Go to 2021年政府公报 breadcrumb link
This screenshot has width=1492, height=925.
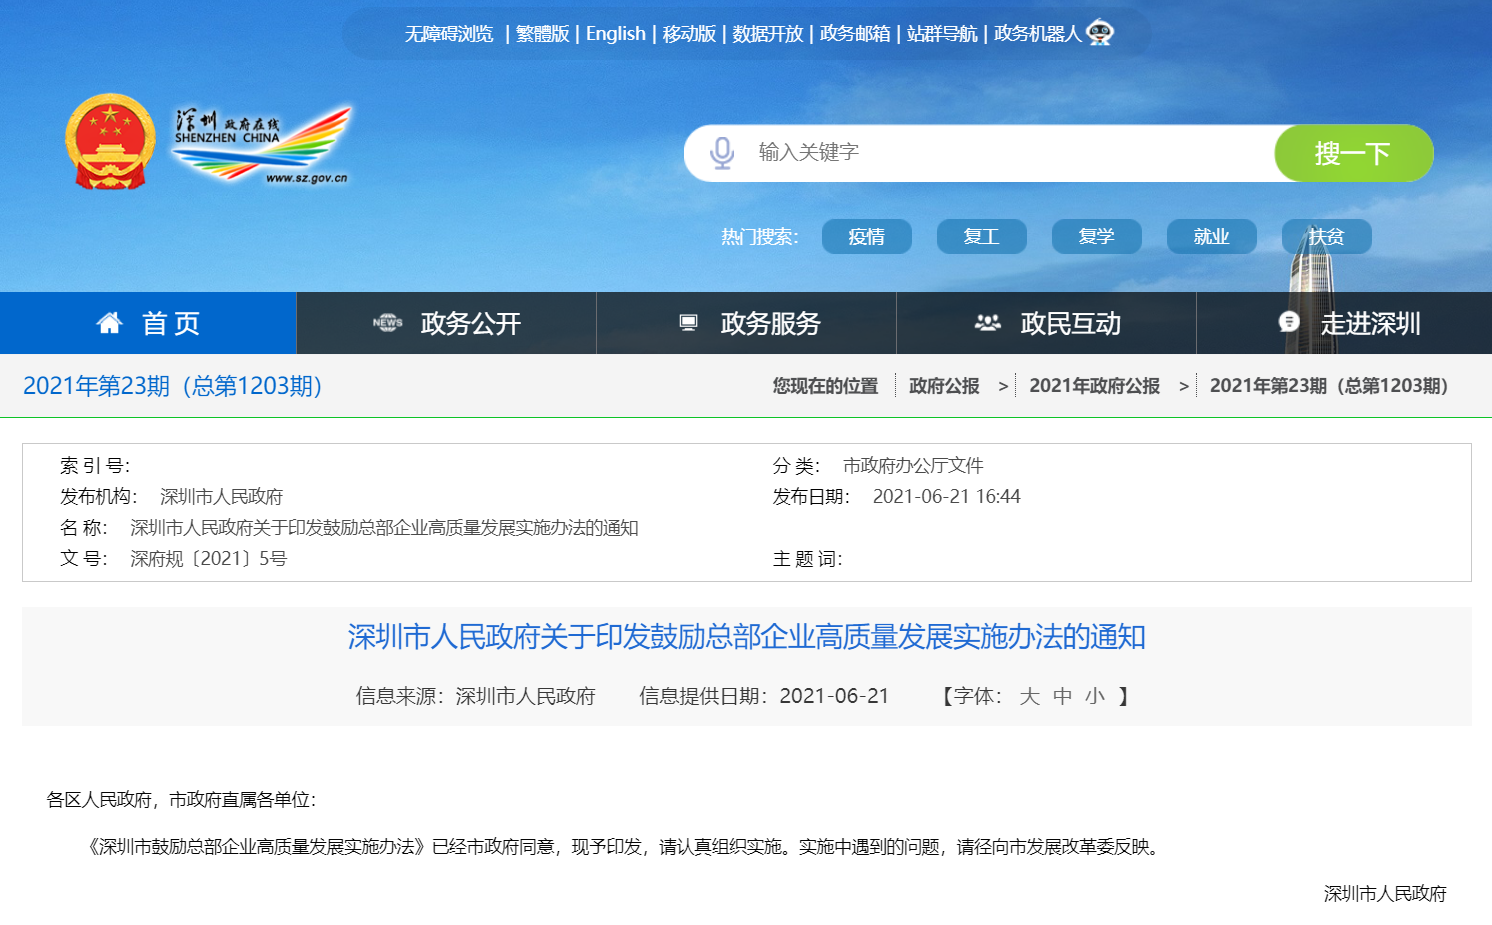point(1094,386)
